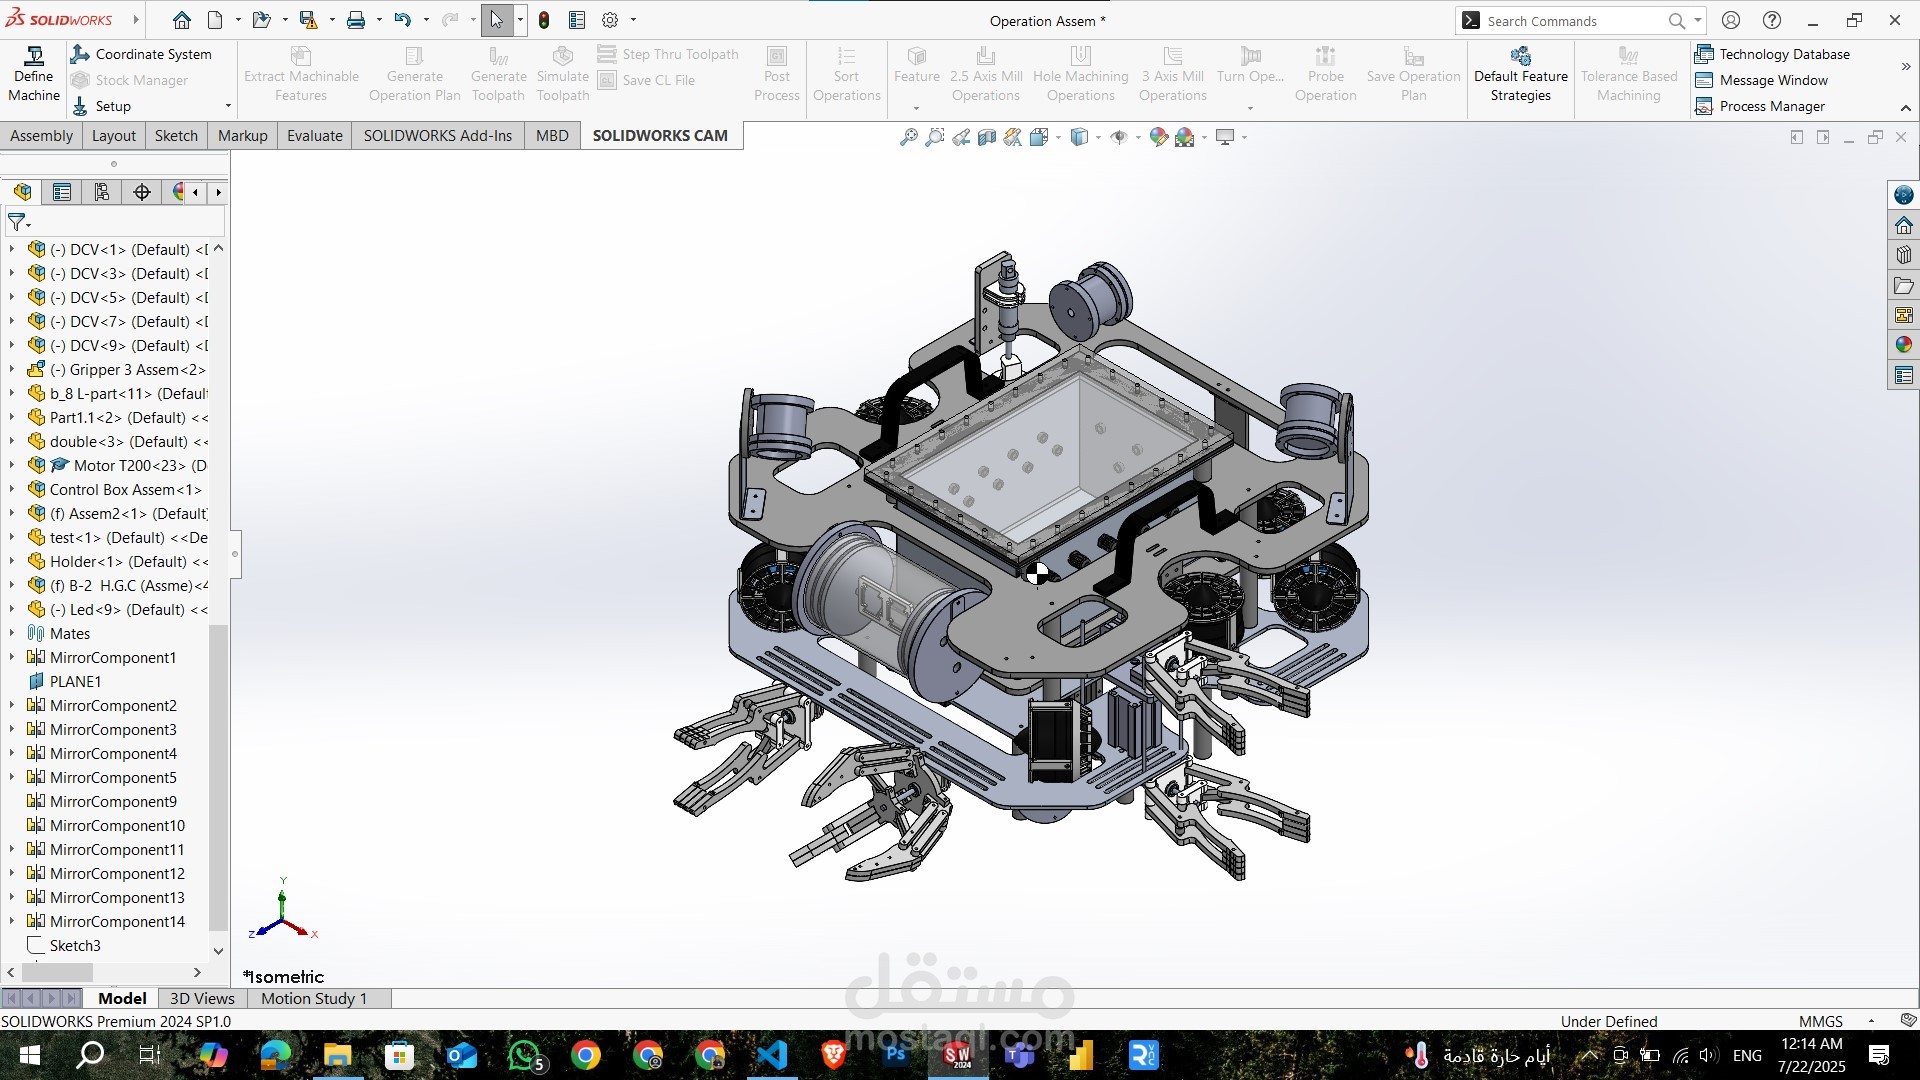
Task: Click the filter icon in feature tree
Action: 18,222
